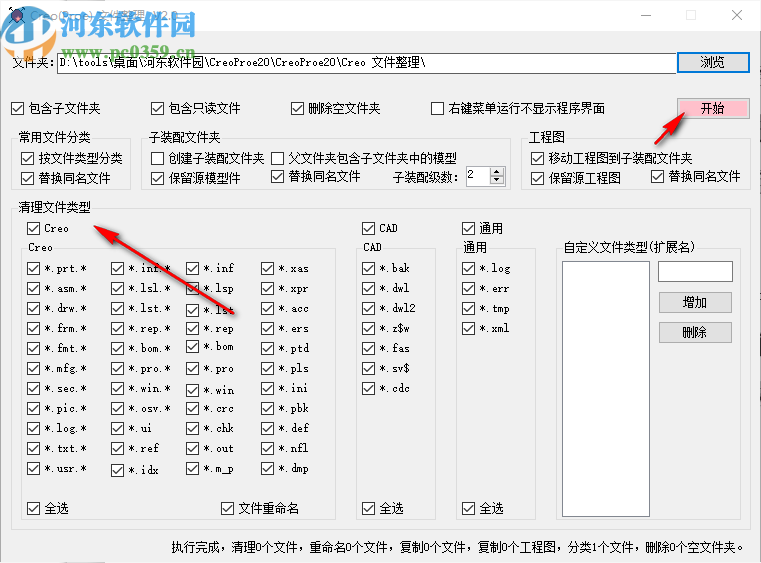
Task: Toggle the *.xml file type
Action: coord(468,329)
